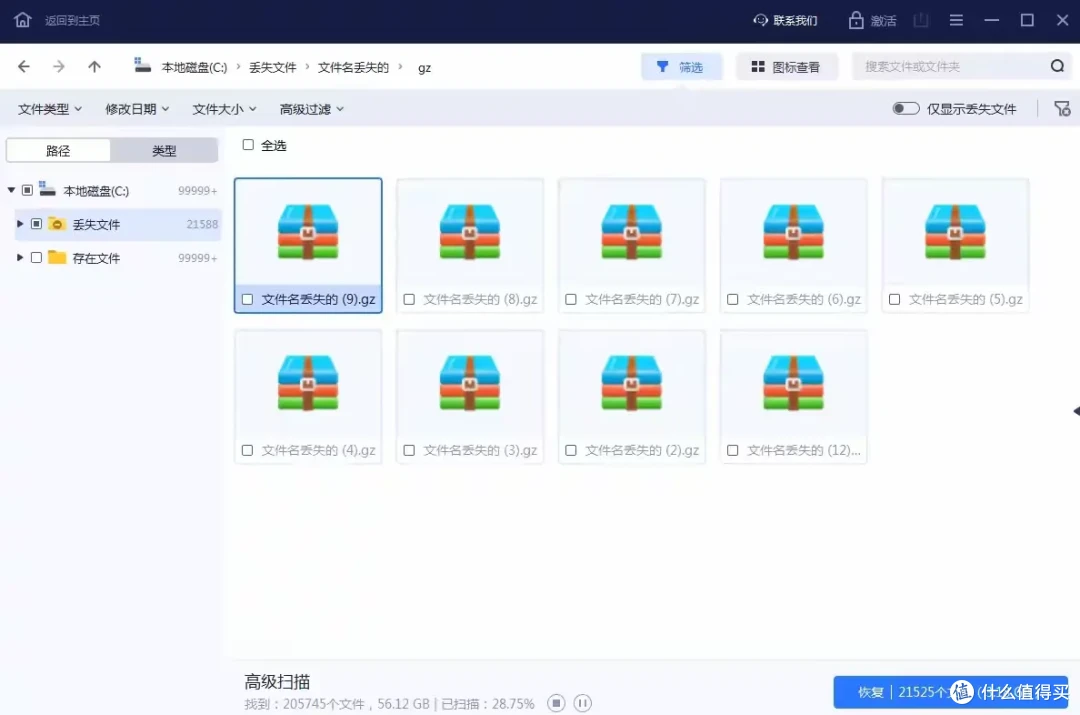
Task: Select 文件名丢失的 (6).gz archive icon
Action: coord(793,232)
